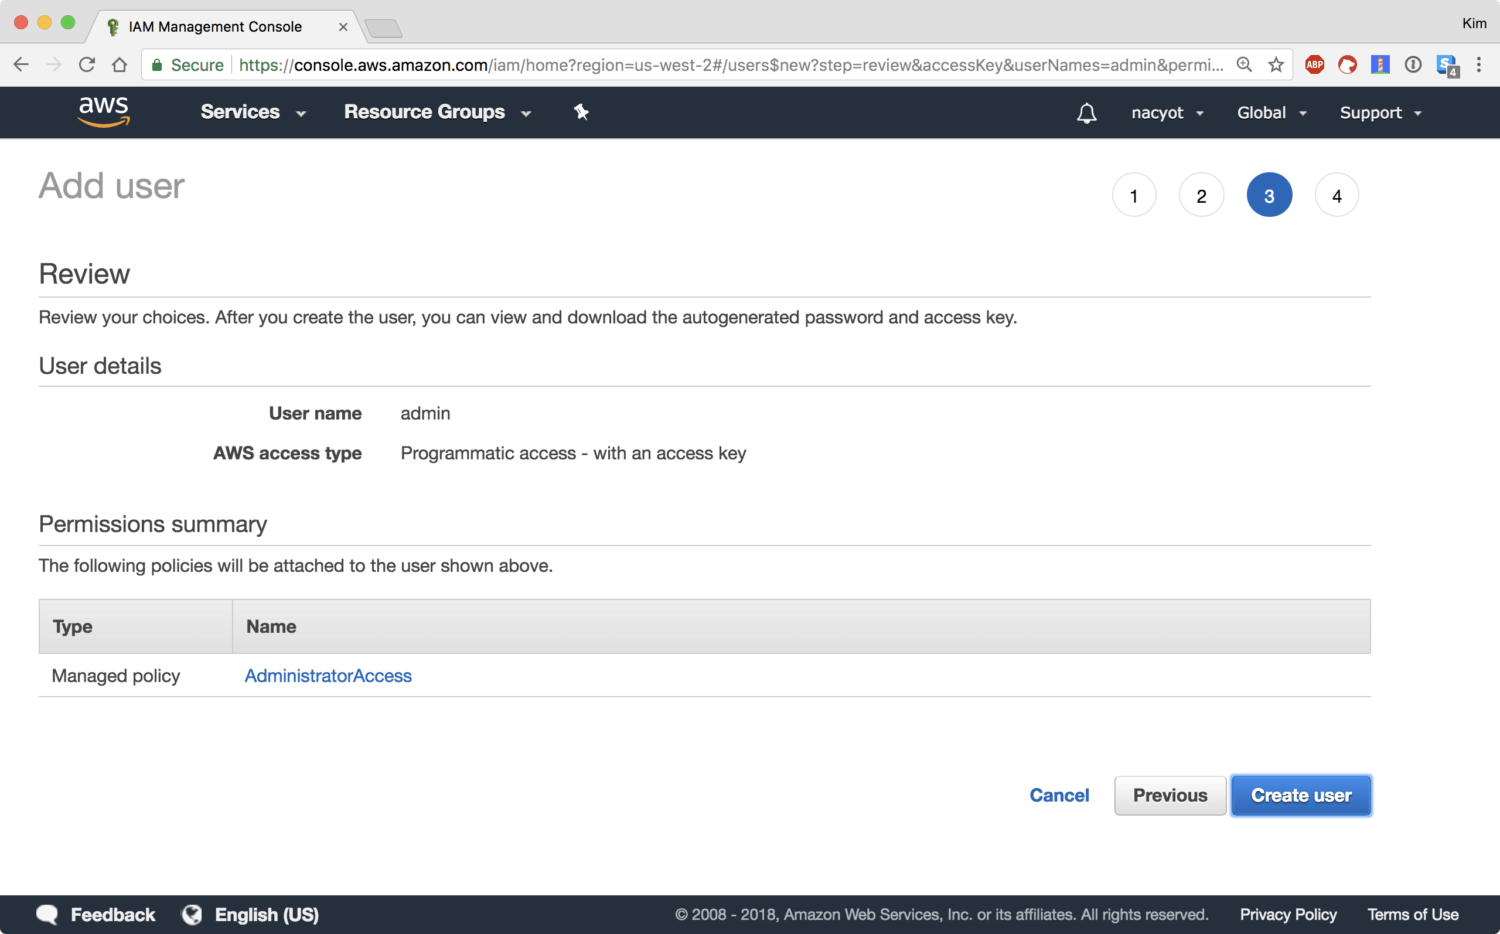
Task: Click the AWS logo home icon
Action: (x=104, y=112)
